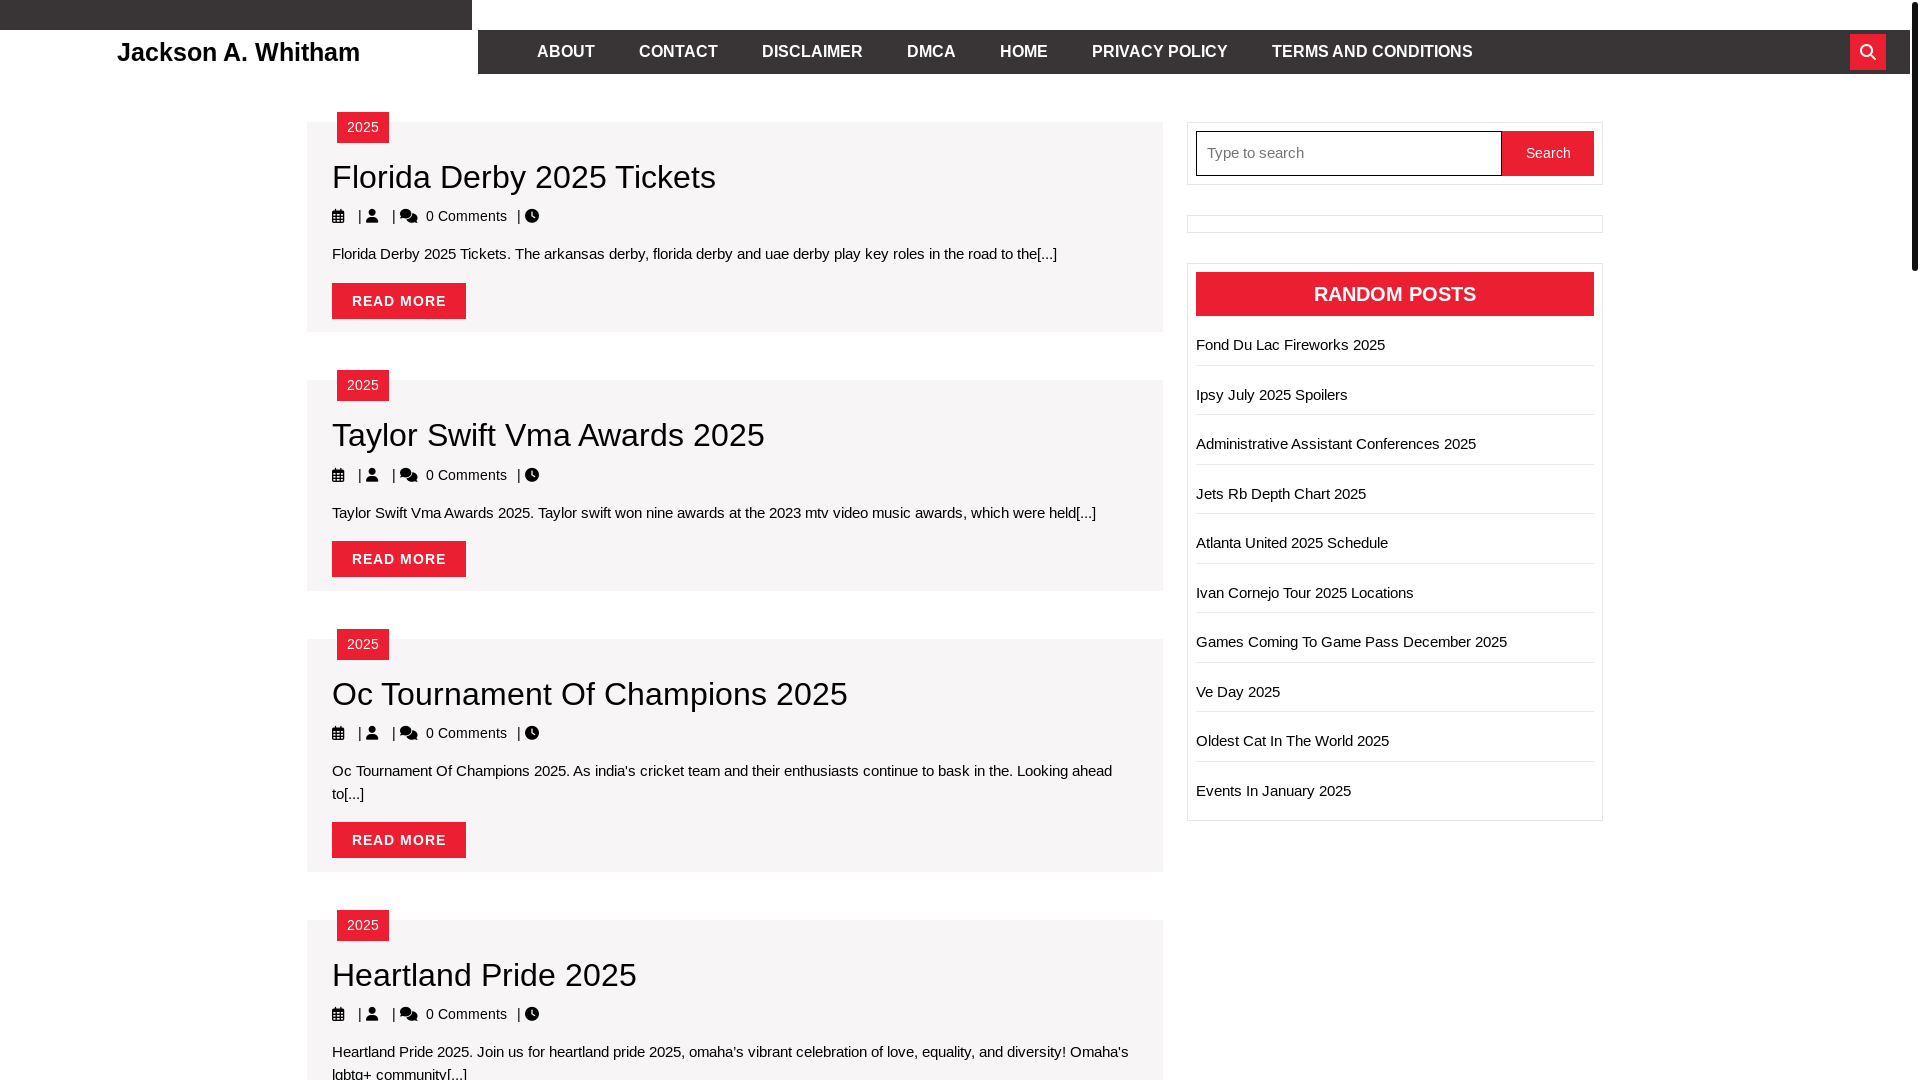This screenshot has width=1920, height=1080.
Task: Click the red search icon in navigation bar
Action: tap(1867, 52)
